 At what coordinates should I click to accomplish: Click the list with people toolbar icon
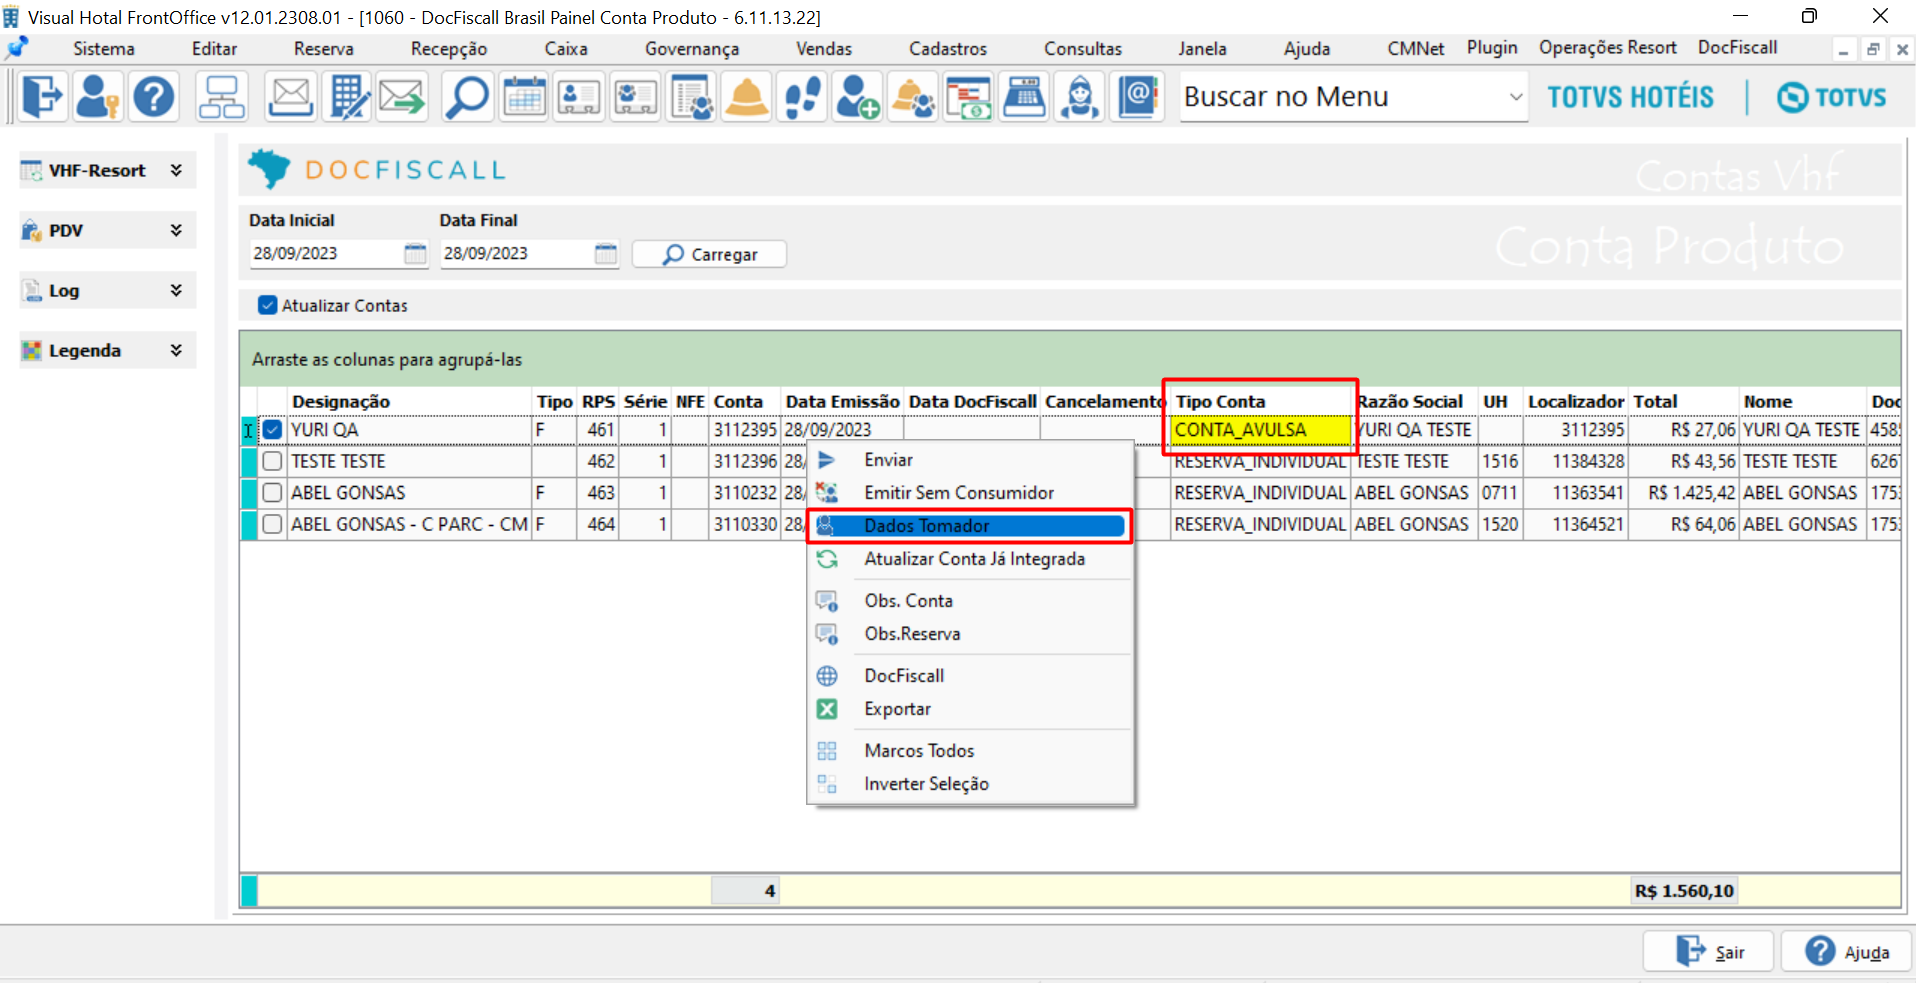[692, 97]
